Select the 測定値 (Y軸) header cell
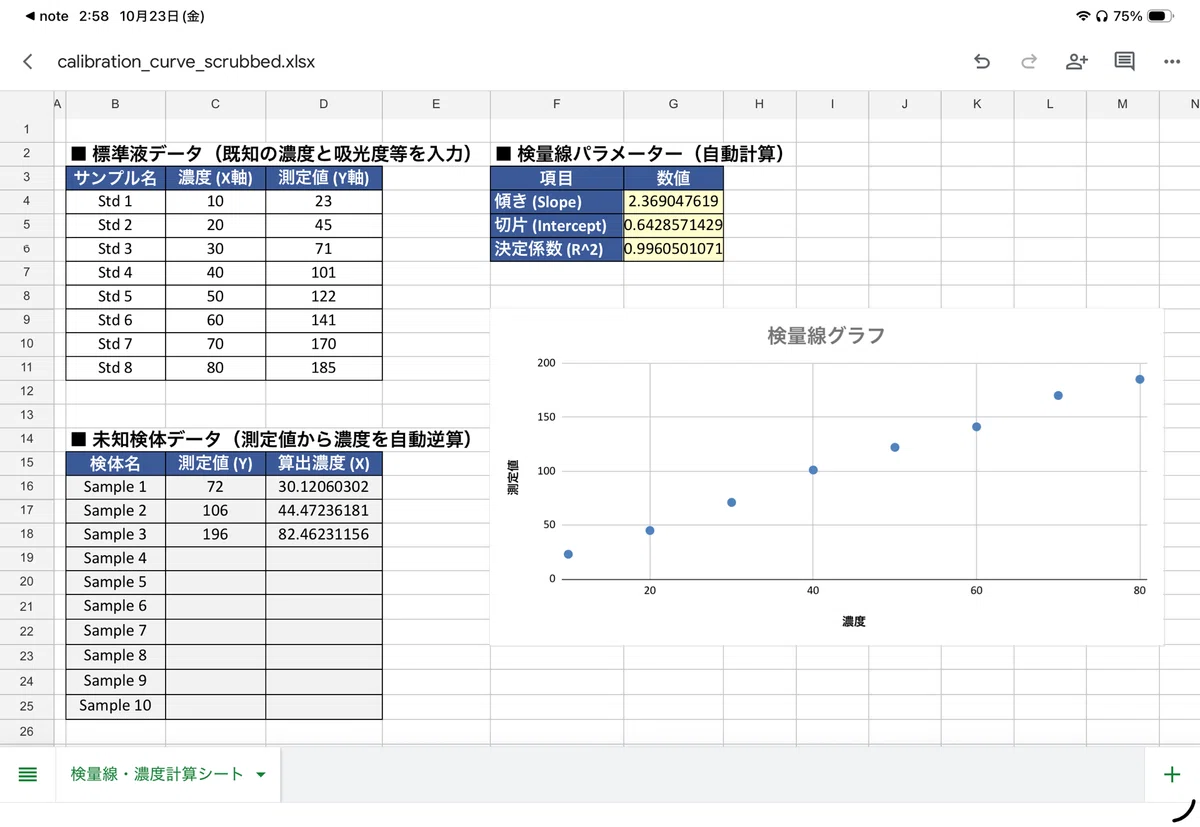1200x827 pixels. point(324,178)
